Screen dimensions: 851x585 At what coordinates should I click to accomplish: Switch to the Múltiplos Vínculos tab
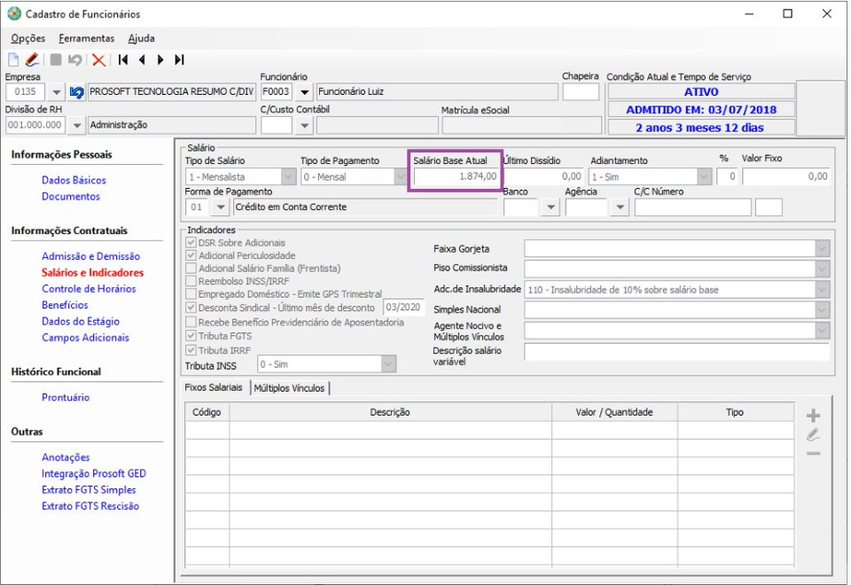pyautogui.click(x=289, y=388)
